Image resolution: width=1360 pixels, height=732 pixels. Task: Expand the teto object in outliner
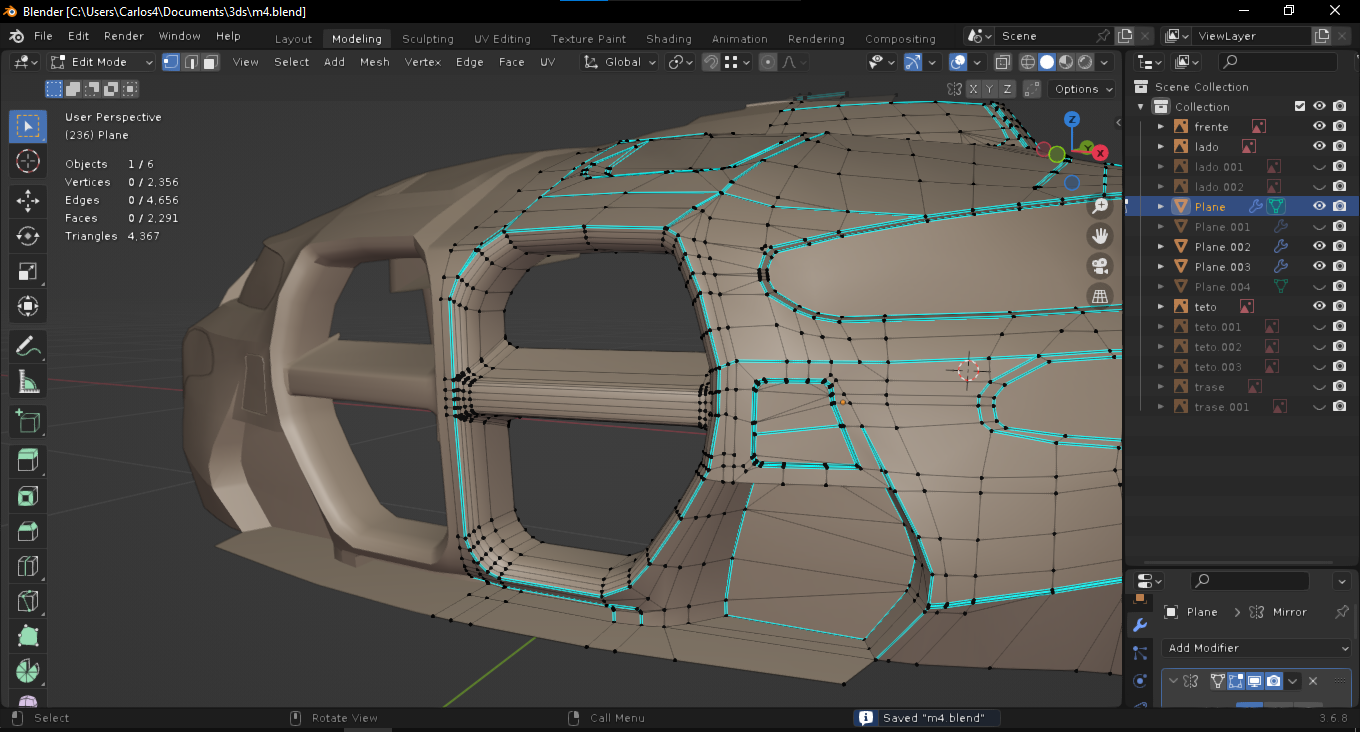point(1160,307)
